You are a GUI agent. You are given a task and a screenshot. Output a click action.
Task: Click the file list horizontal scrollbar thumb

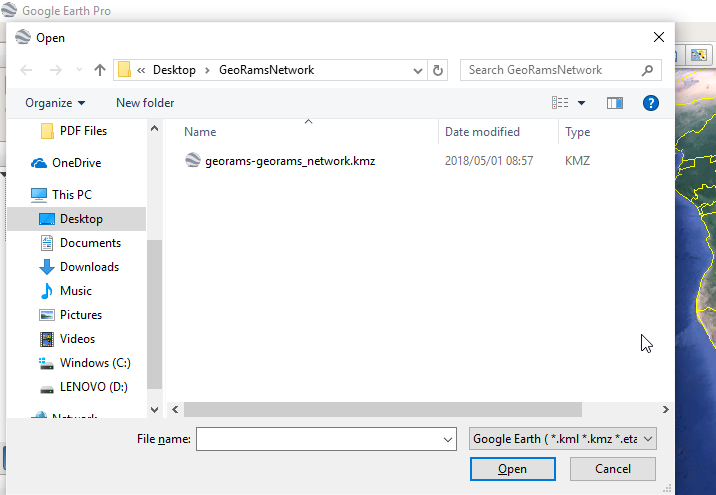pos(383,410)
